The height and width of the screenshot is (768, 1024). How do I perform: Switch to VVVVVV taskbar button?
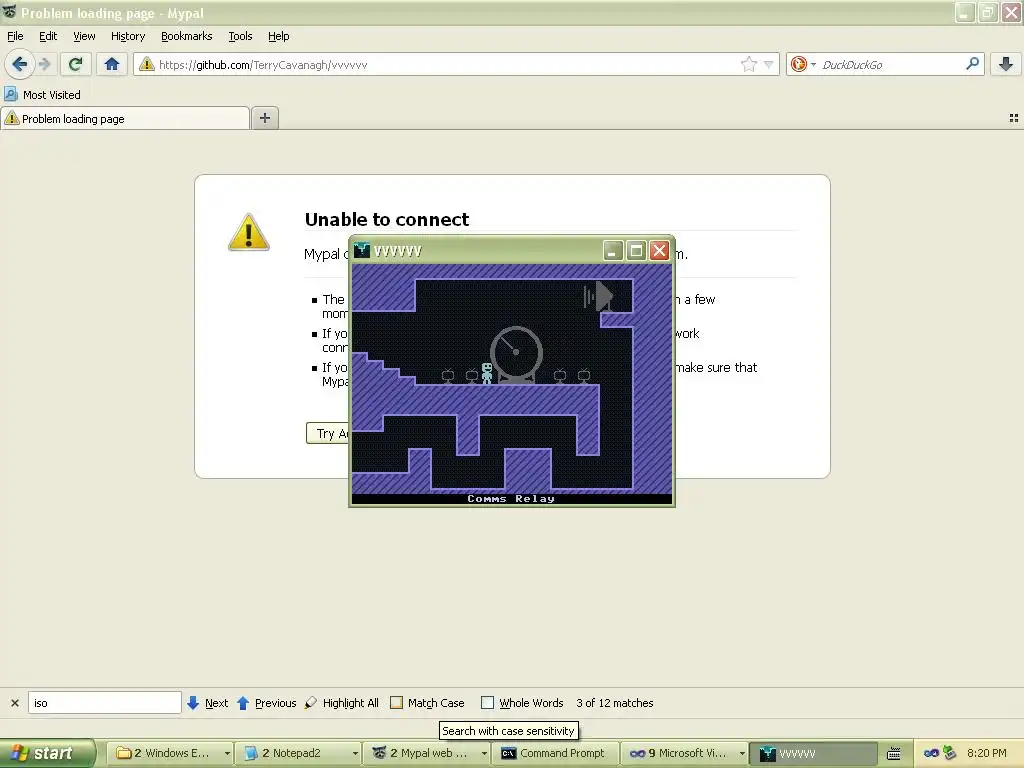pyautogui.click(x=813, y=753)
